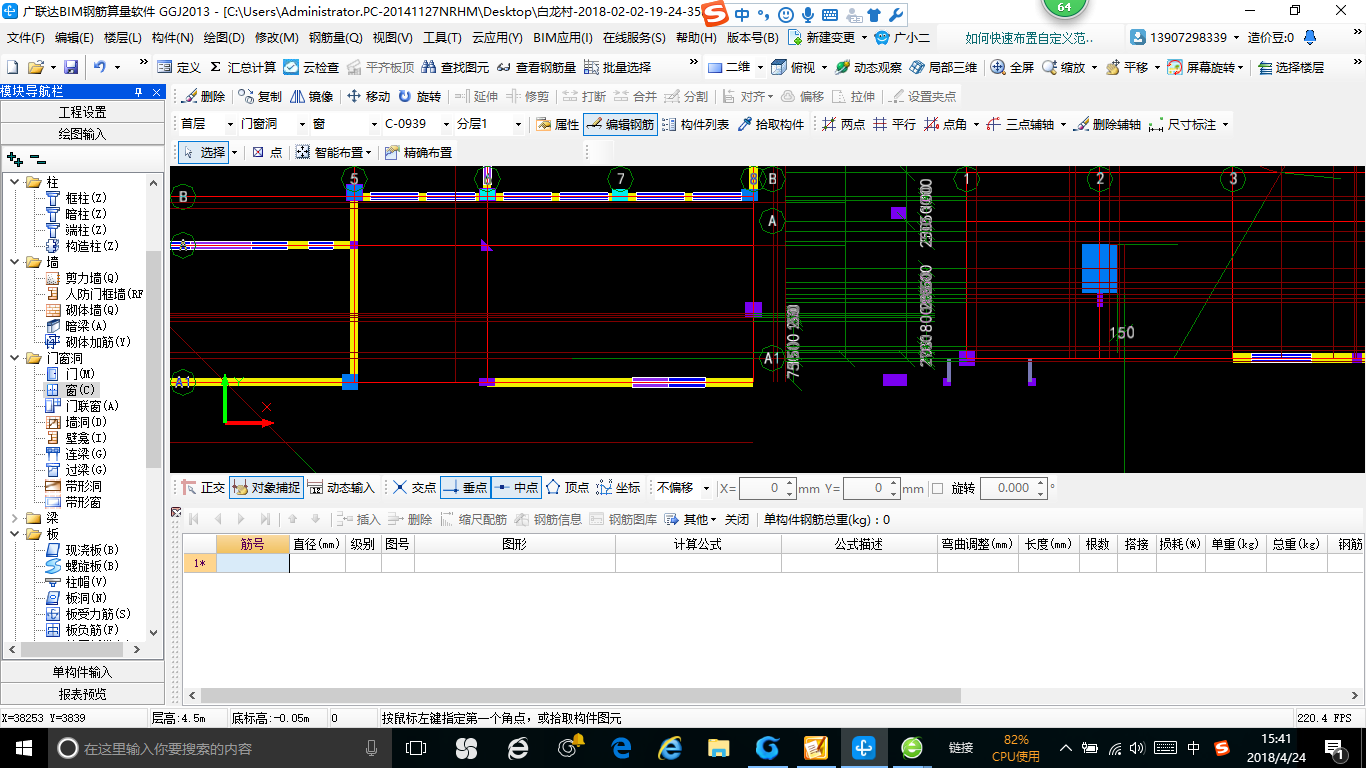Click the rebar table horizontal scrollbar
The width and height of the screenshot is (1366, 768).
coord(580,695)
